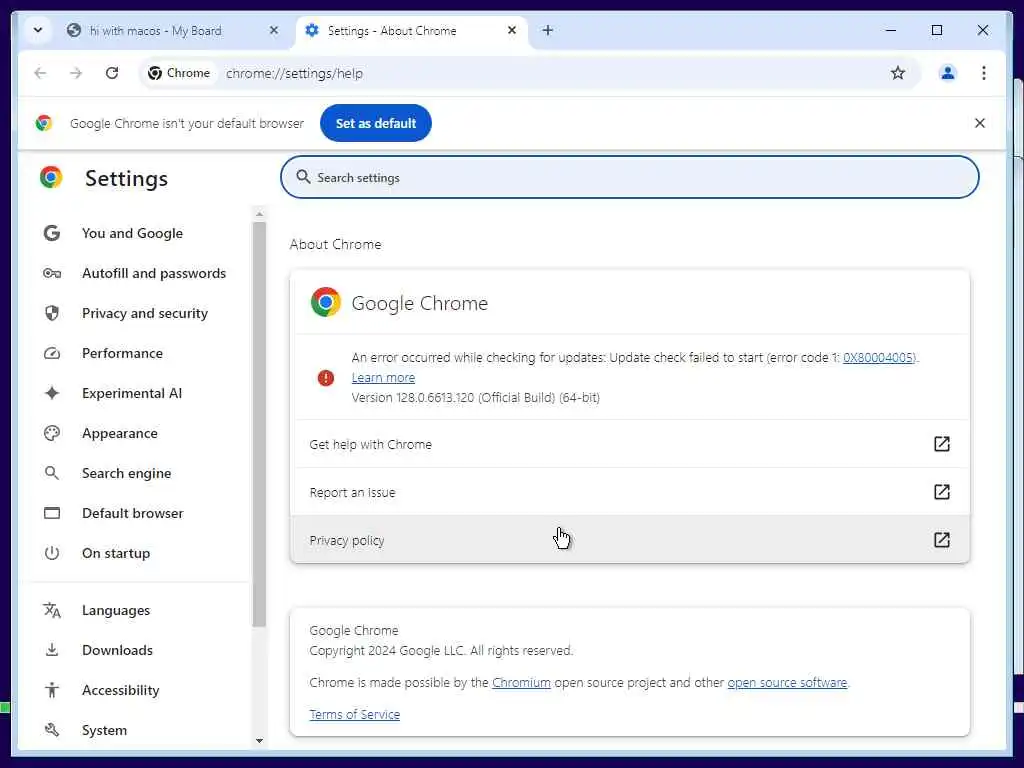Image resolution: width=1024 pixels, height=768 pixels.
Task: Click the key icon for Autofill
Action: (x=52, y=273)
